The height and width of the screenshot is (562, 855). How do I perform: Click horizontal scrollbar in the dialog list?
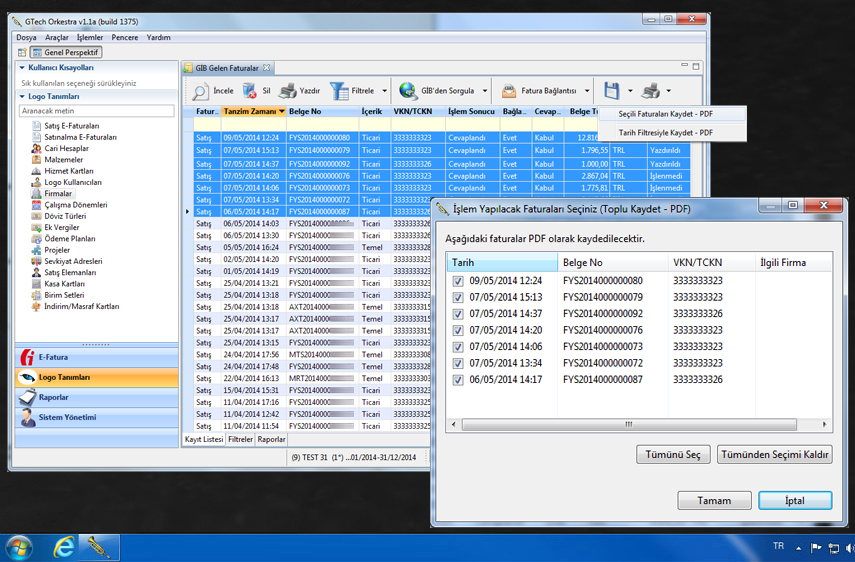pos(629,424)
